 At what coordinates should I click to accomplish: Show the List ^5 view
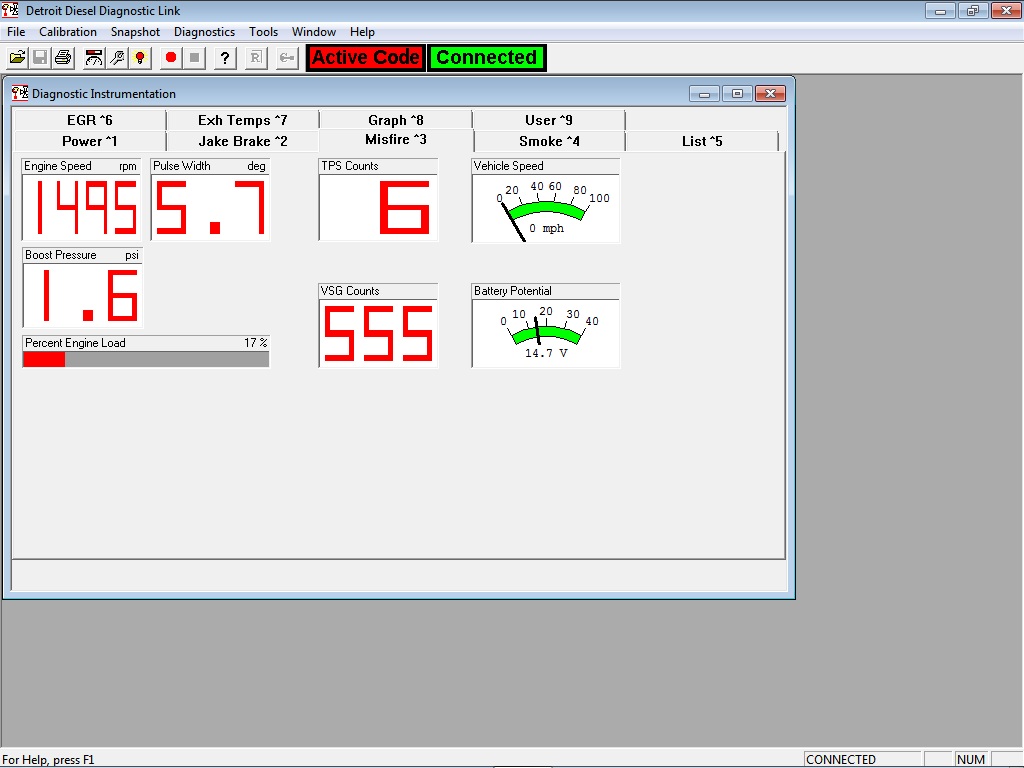[x=700, y=140]
